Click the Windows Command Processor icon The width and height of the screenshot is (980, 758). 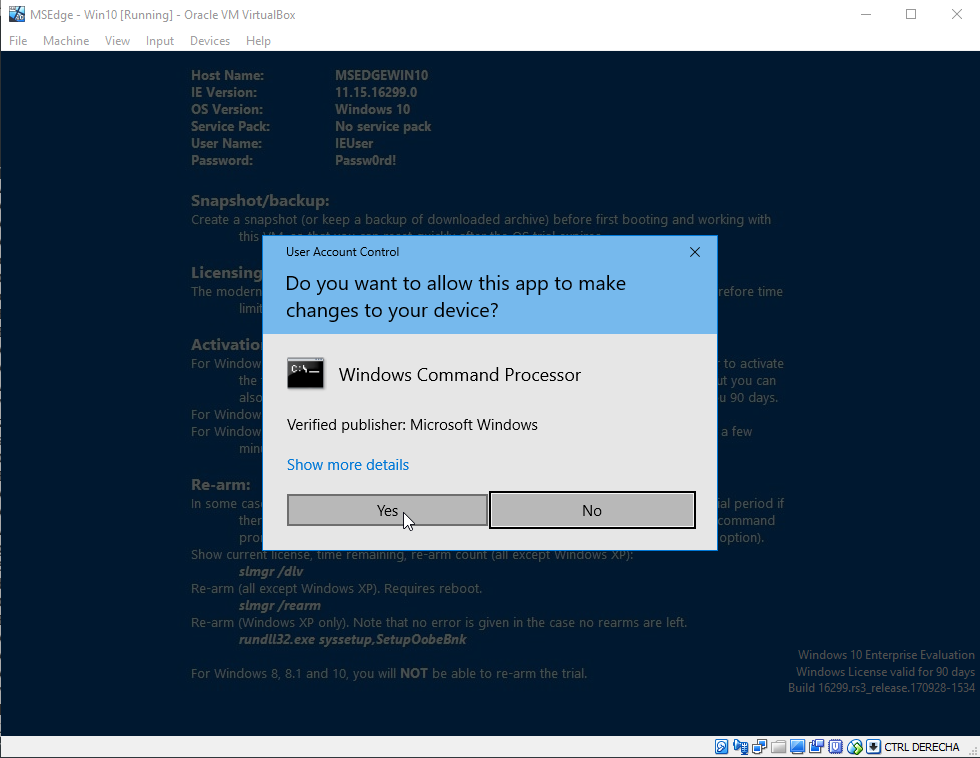pyautogui.click(x=305, y=374)
